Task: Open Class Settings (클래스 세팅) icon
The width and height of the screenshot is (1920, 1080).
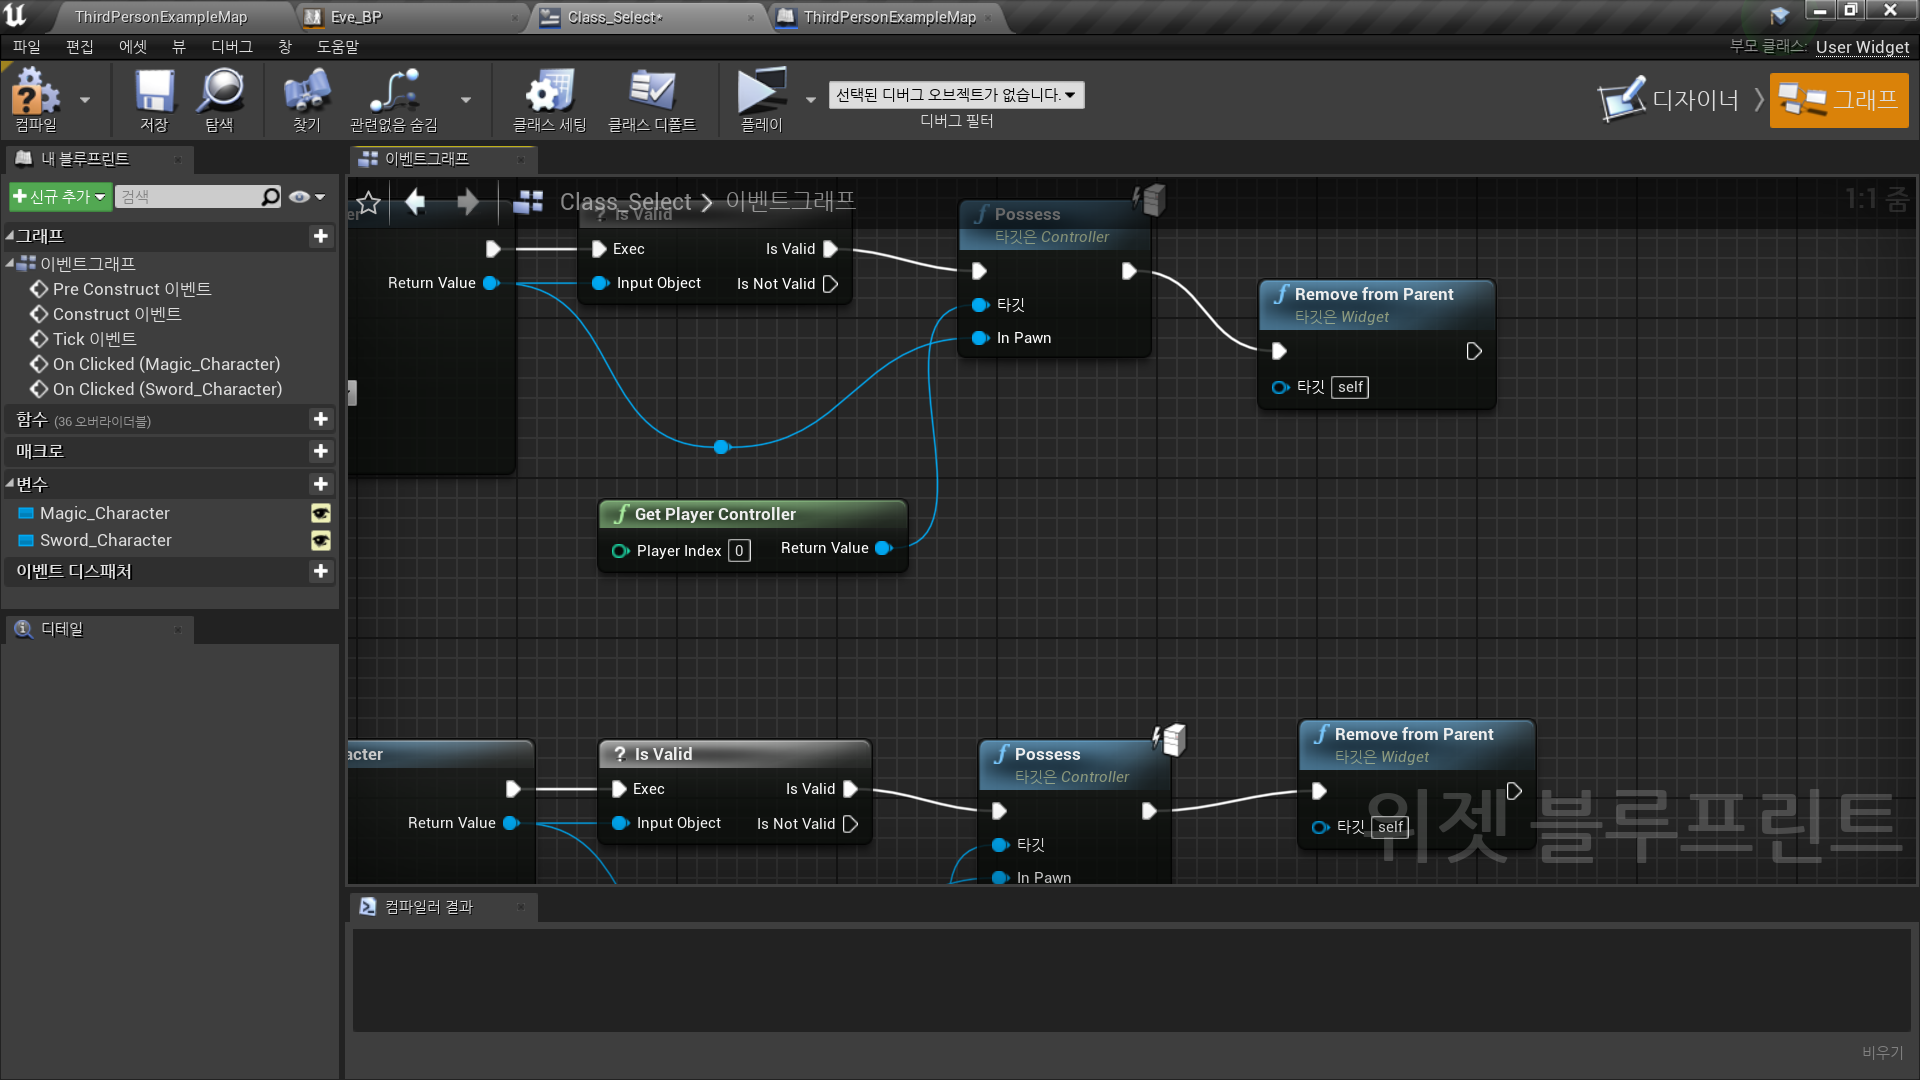Action: [x=549, y=92]
